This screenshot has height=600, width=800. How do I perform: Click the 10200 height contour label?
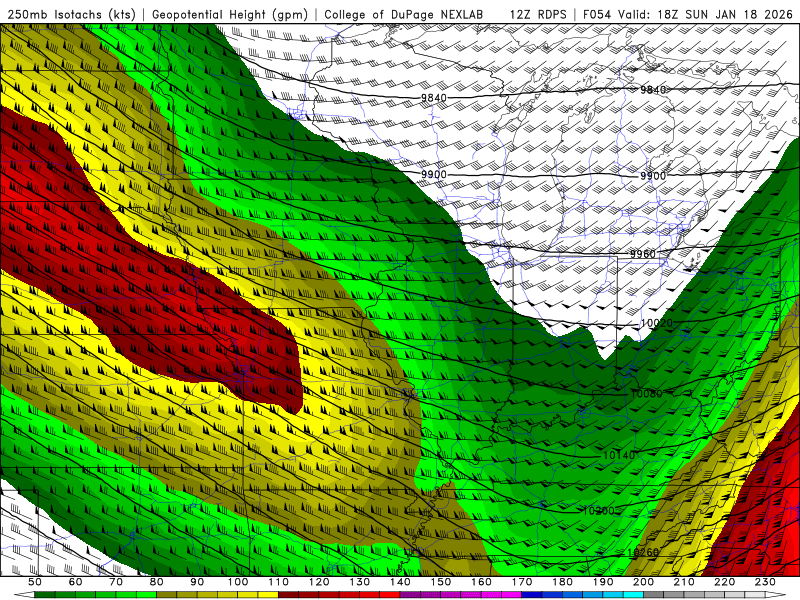[598, 510]
